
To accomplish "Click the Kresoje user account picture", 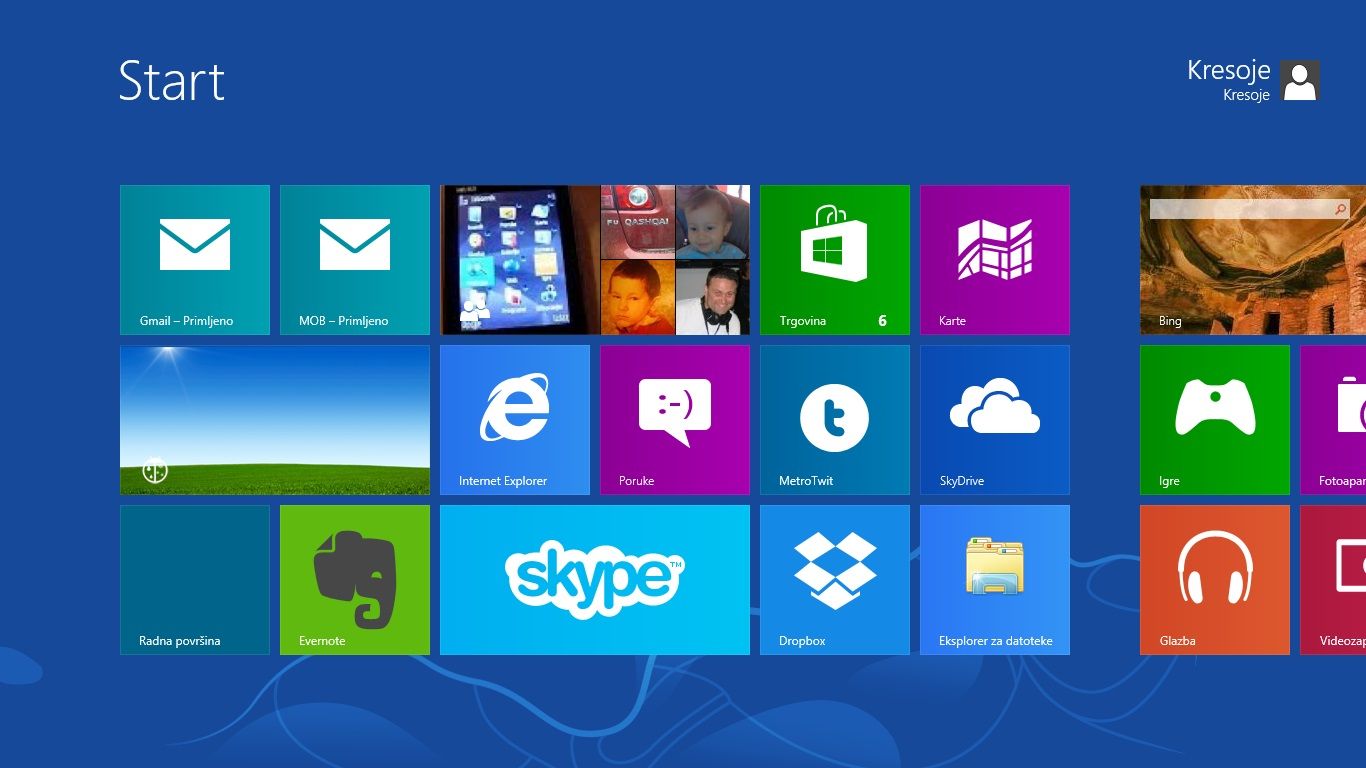I will pyautogui.click(x=1300, y=81).
